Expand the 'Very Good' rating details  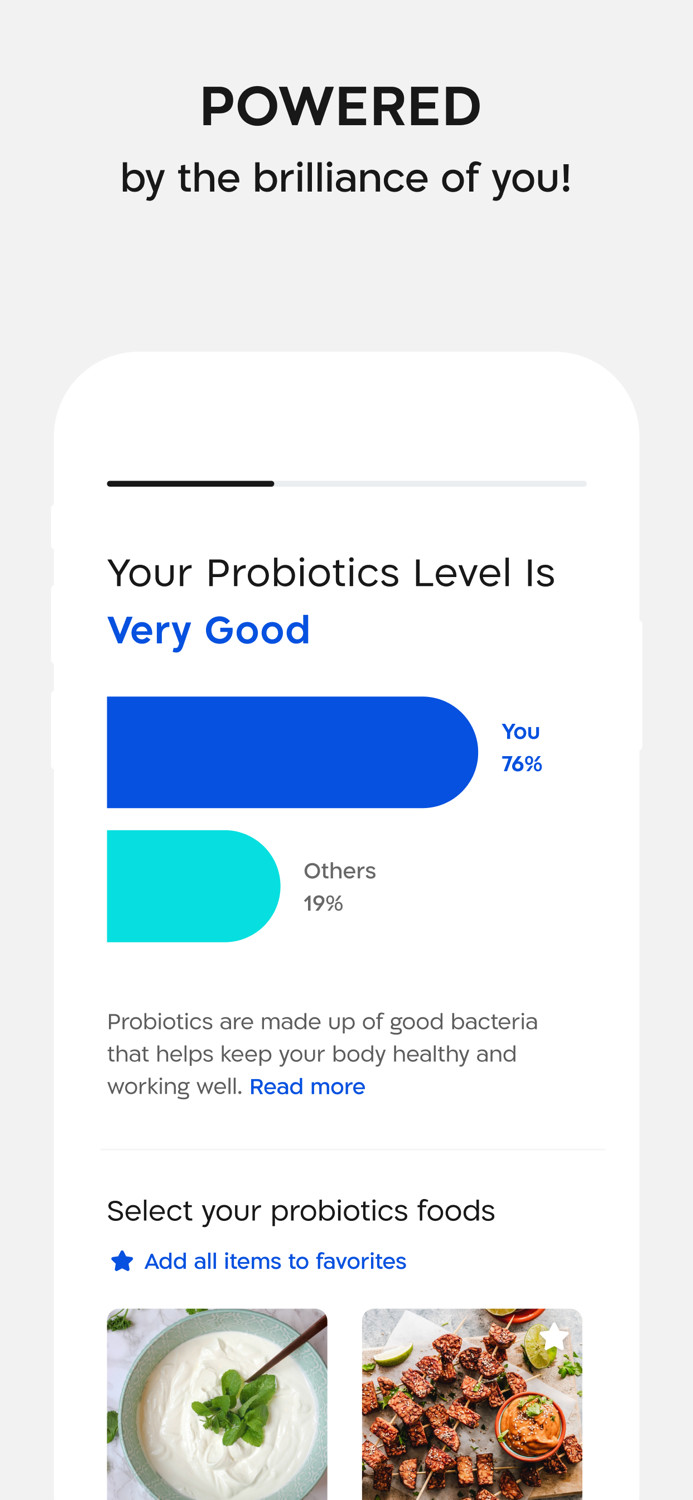209,629
